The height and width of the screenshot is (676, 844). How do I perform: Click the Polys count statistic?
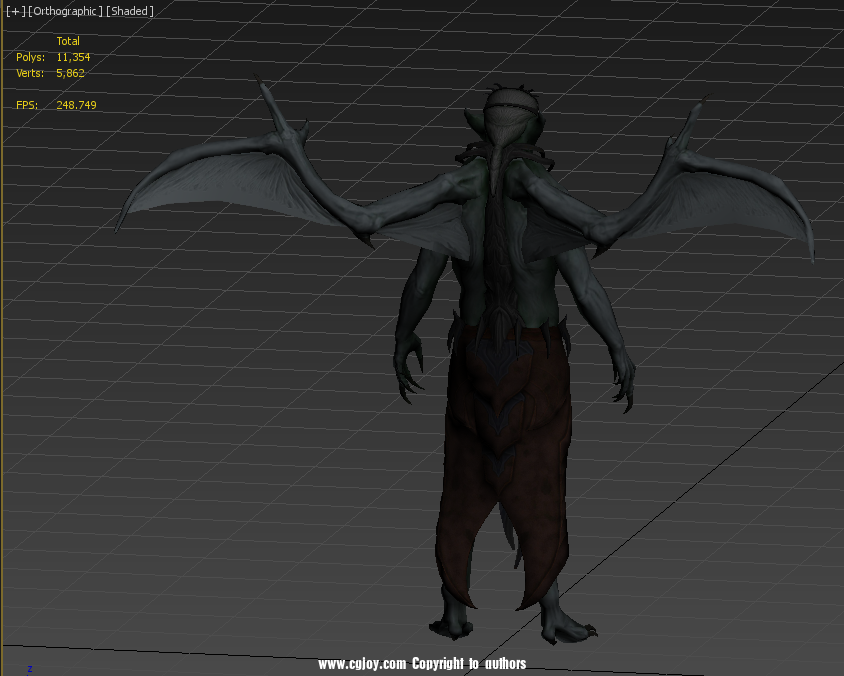click(x=72, y=57)
